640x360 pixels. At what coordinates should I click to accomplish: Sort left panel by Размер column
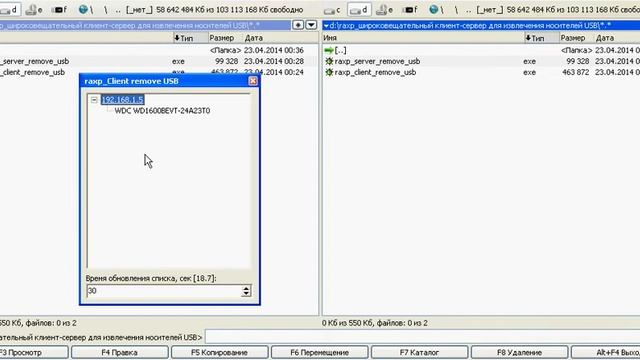pos(225,38)
